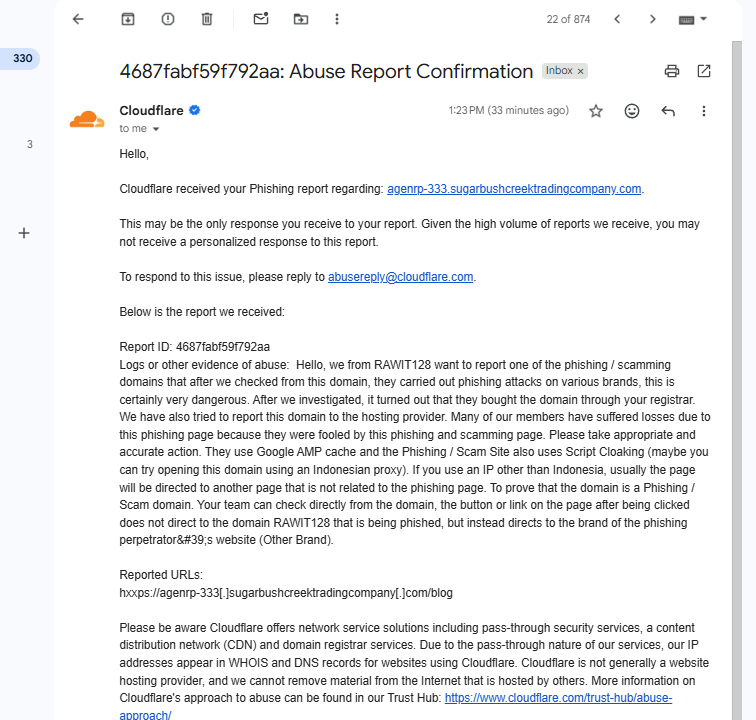This screenshot has height=720, width=756.
Task: Click the Cloudflare sender name
Action: pos(151,110)
